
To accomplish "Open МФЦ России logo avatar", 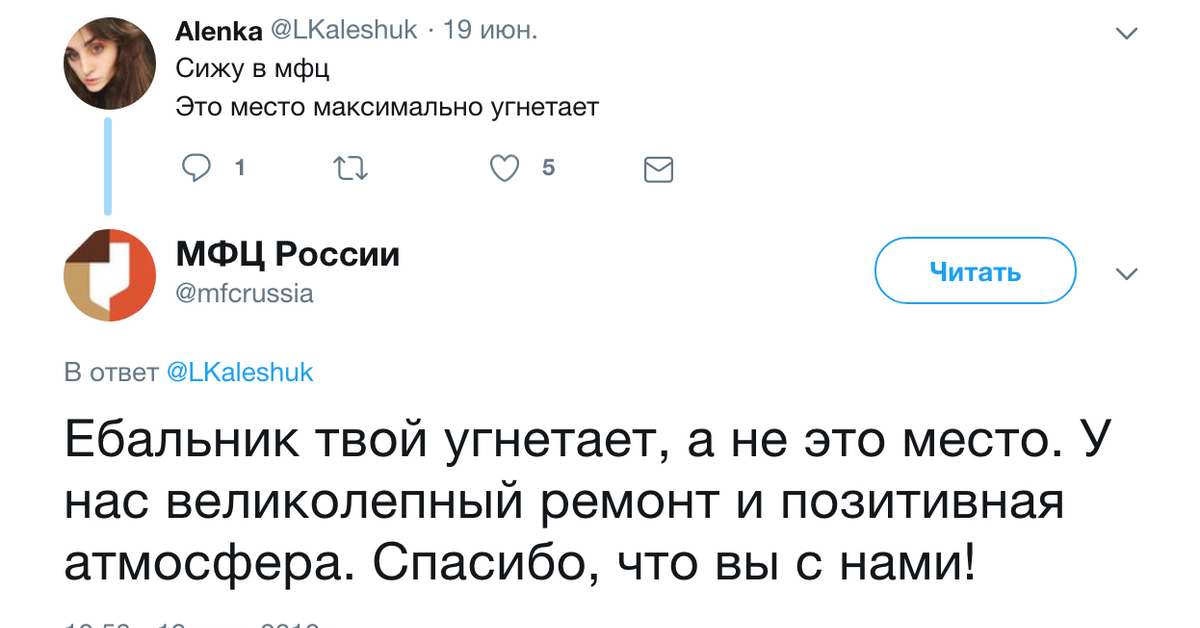I will [110, 276].
